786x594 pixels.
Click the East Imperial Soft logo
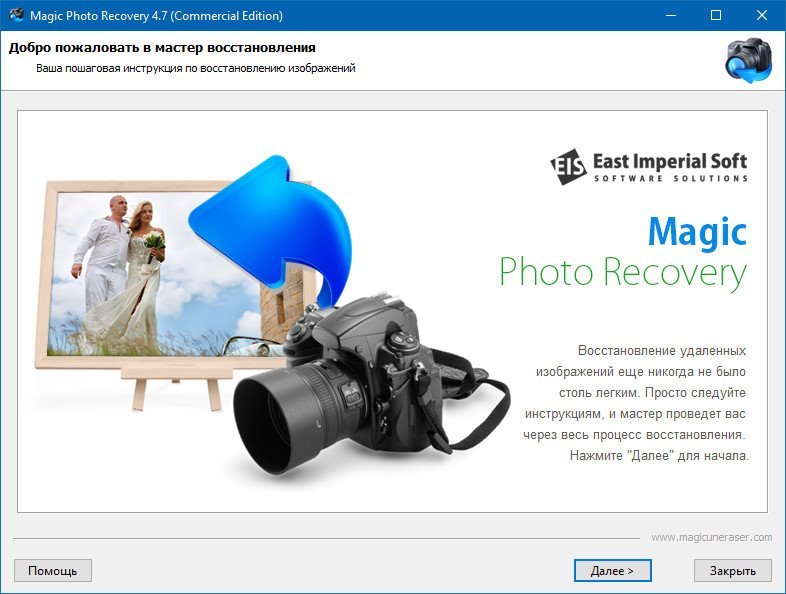coord(649,167)
